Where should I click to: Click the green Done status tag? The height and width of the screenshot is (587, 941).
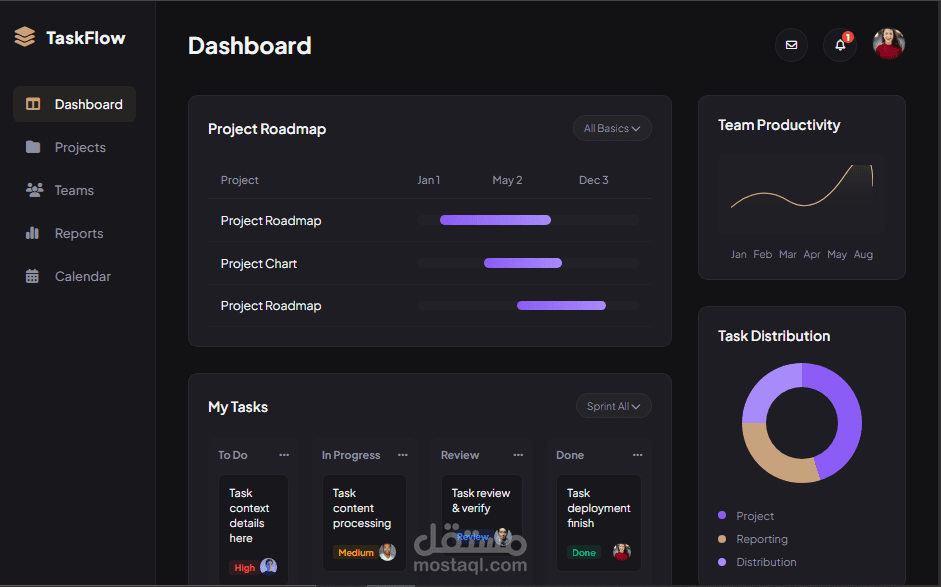583,552
